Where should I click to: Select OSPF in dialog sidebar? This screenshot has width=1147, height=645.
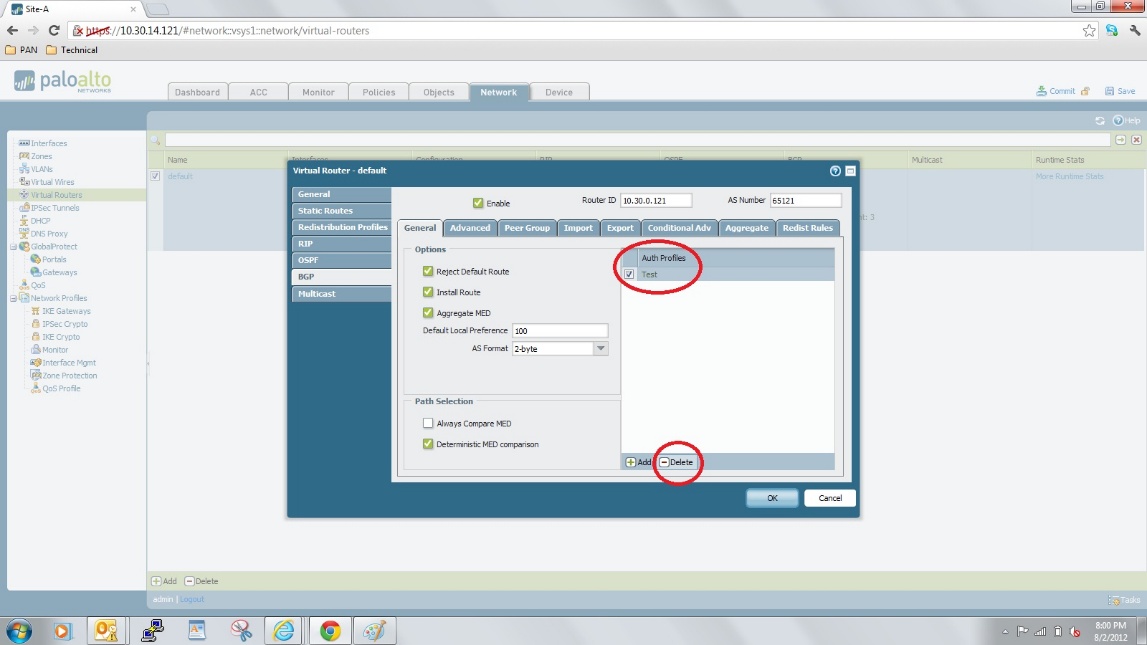pos(341,260)
